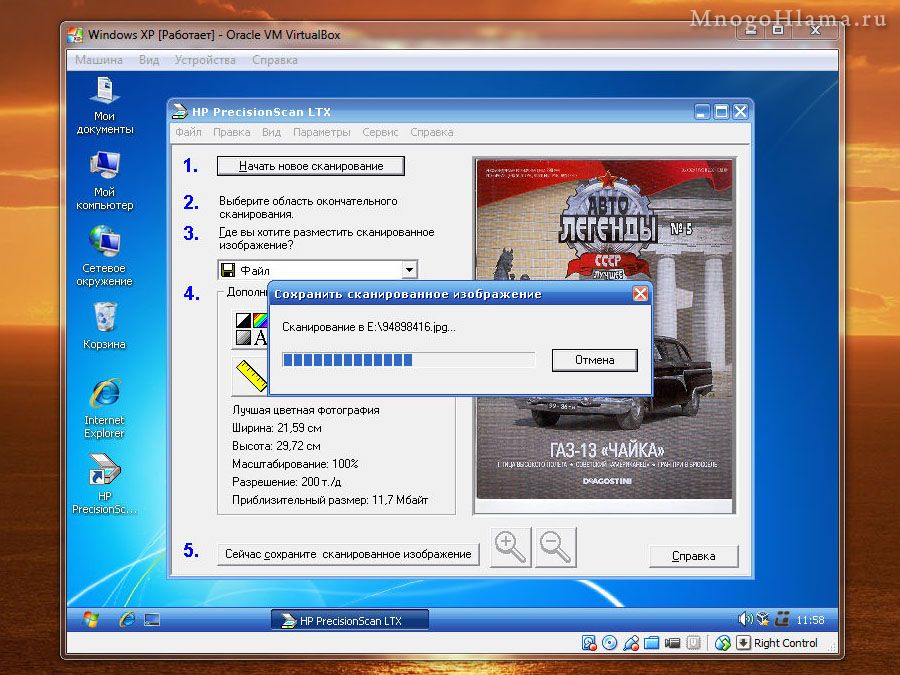Image resolution: width=900 pixels, height=675 pixels.
Task: Open VirtualBox Машина menu
Action: coord(99,60)
